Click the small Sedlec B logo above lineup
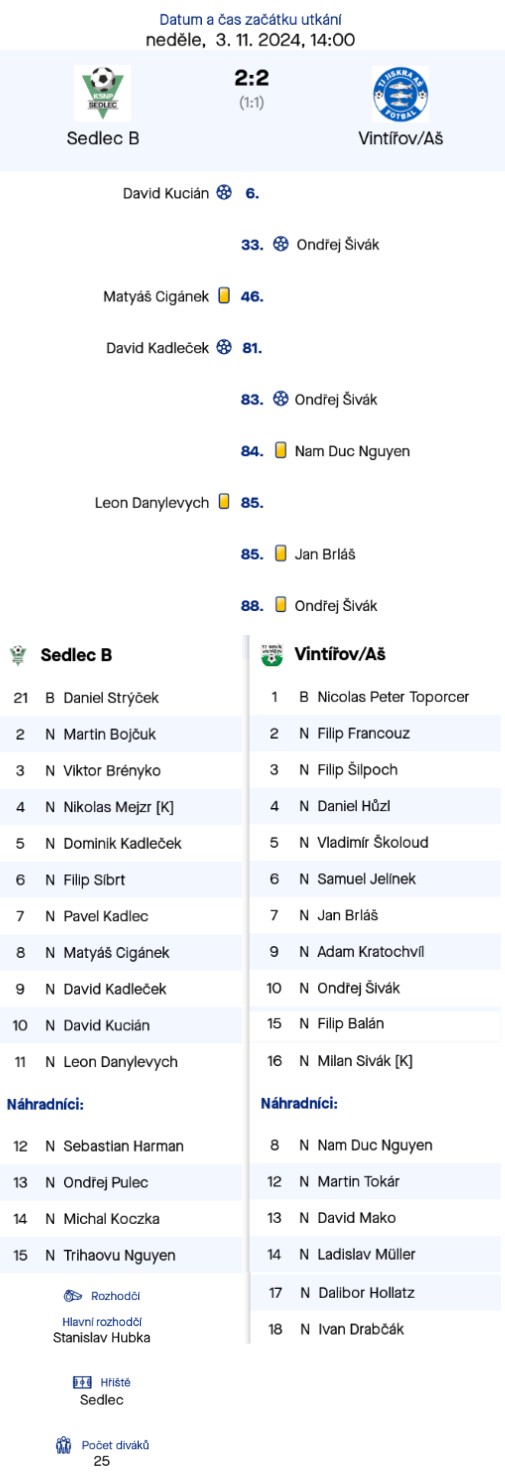Screen dimensions: 505x1475 point(17,656)
